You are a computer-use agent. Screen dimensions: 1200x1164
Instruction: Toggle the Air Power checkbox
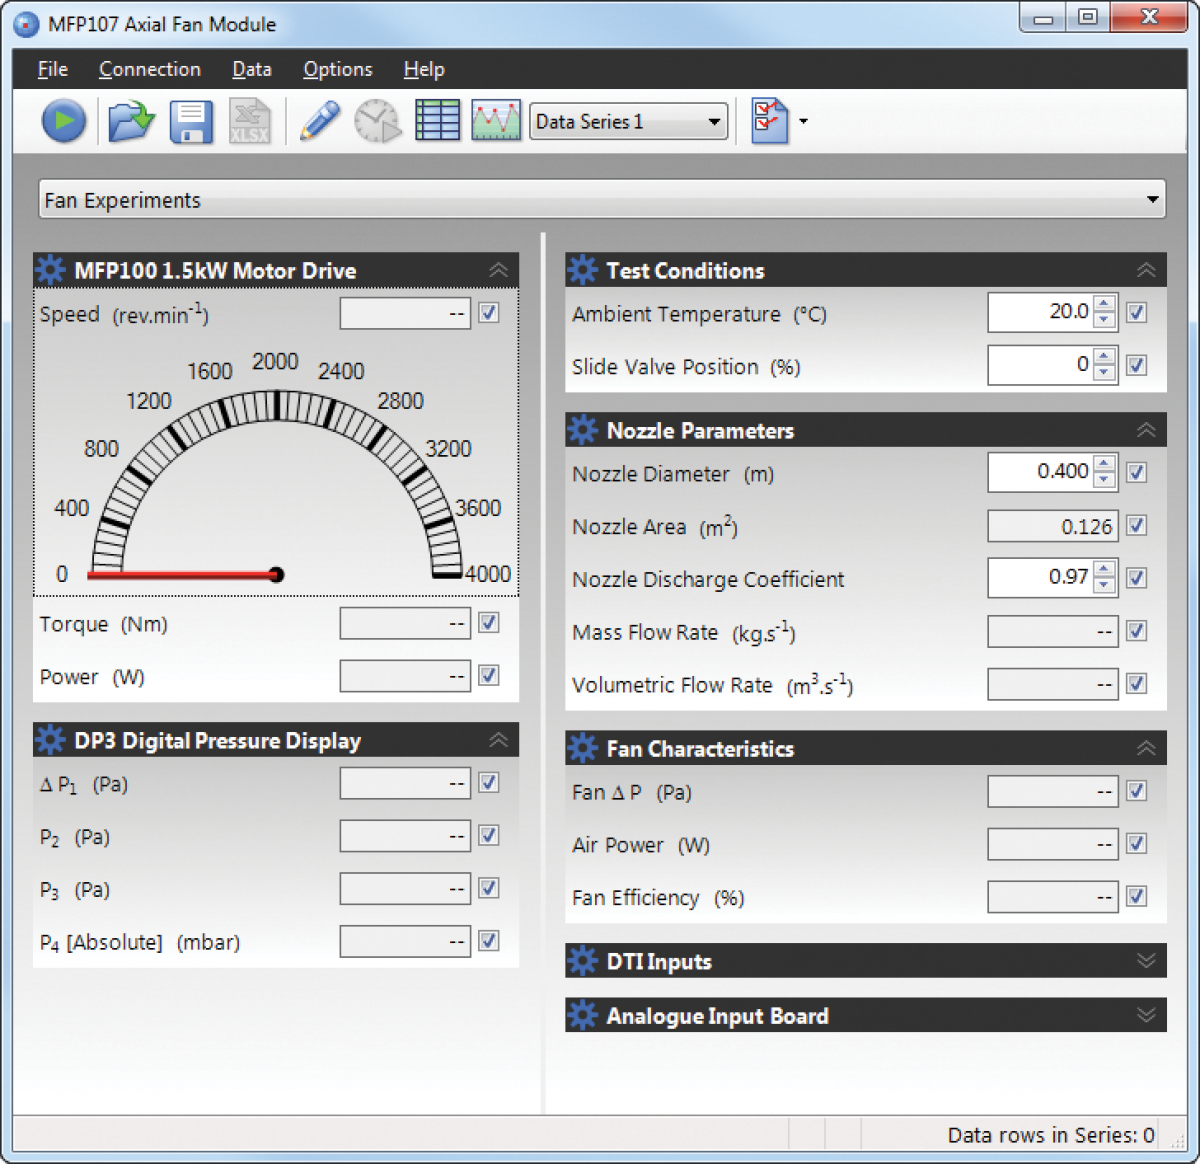tap(1137, 844)
